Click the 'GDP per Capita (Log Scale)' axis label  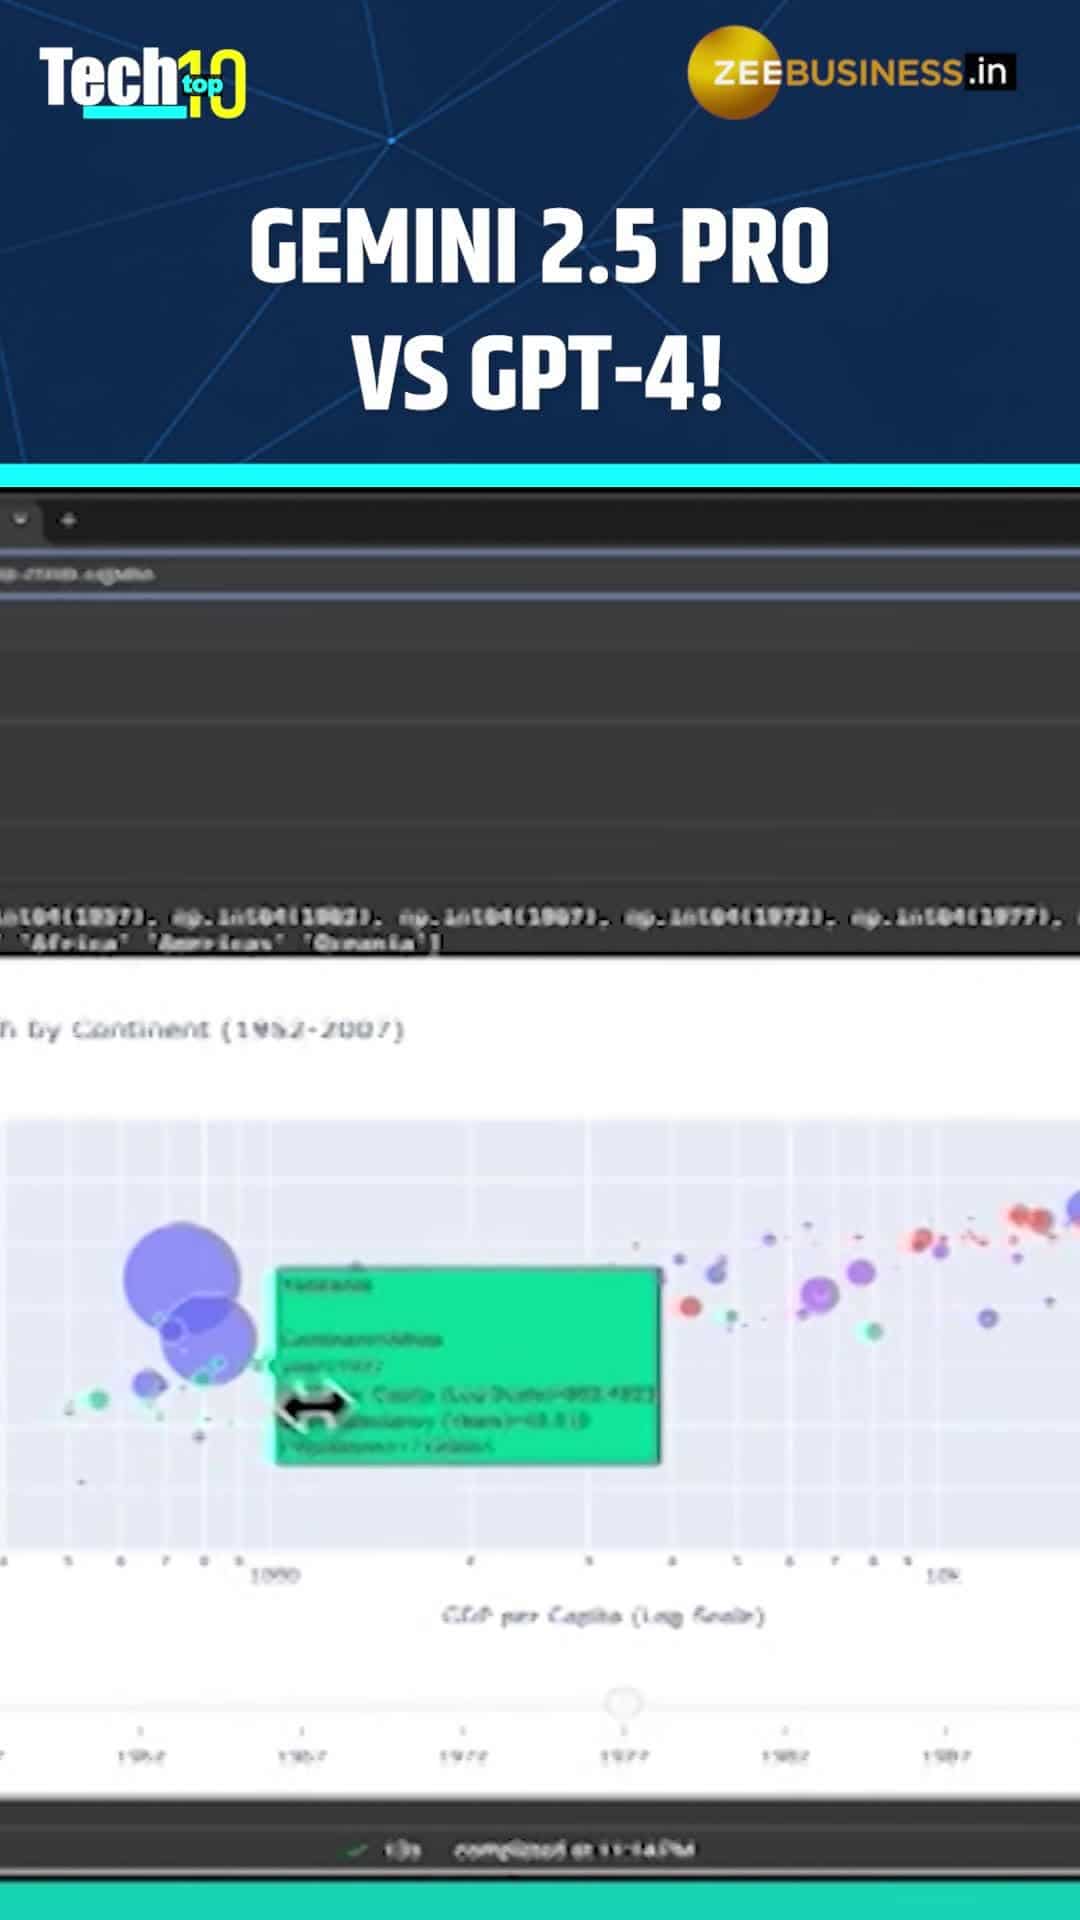click(603, 1616)
